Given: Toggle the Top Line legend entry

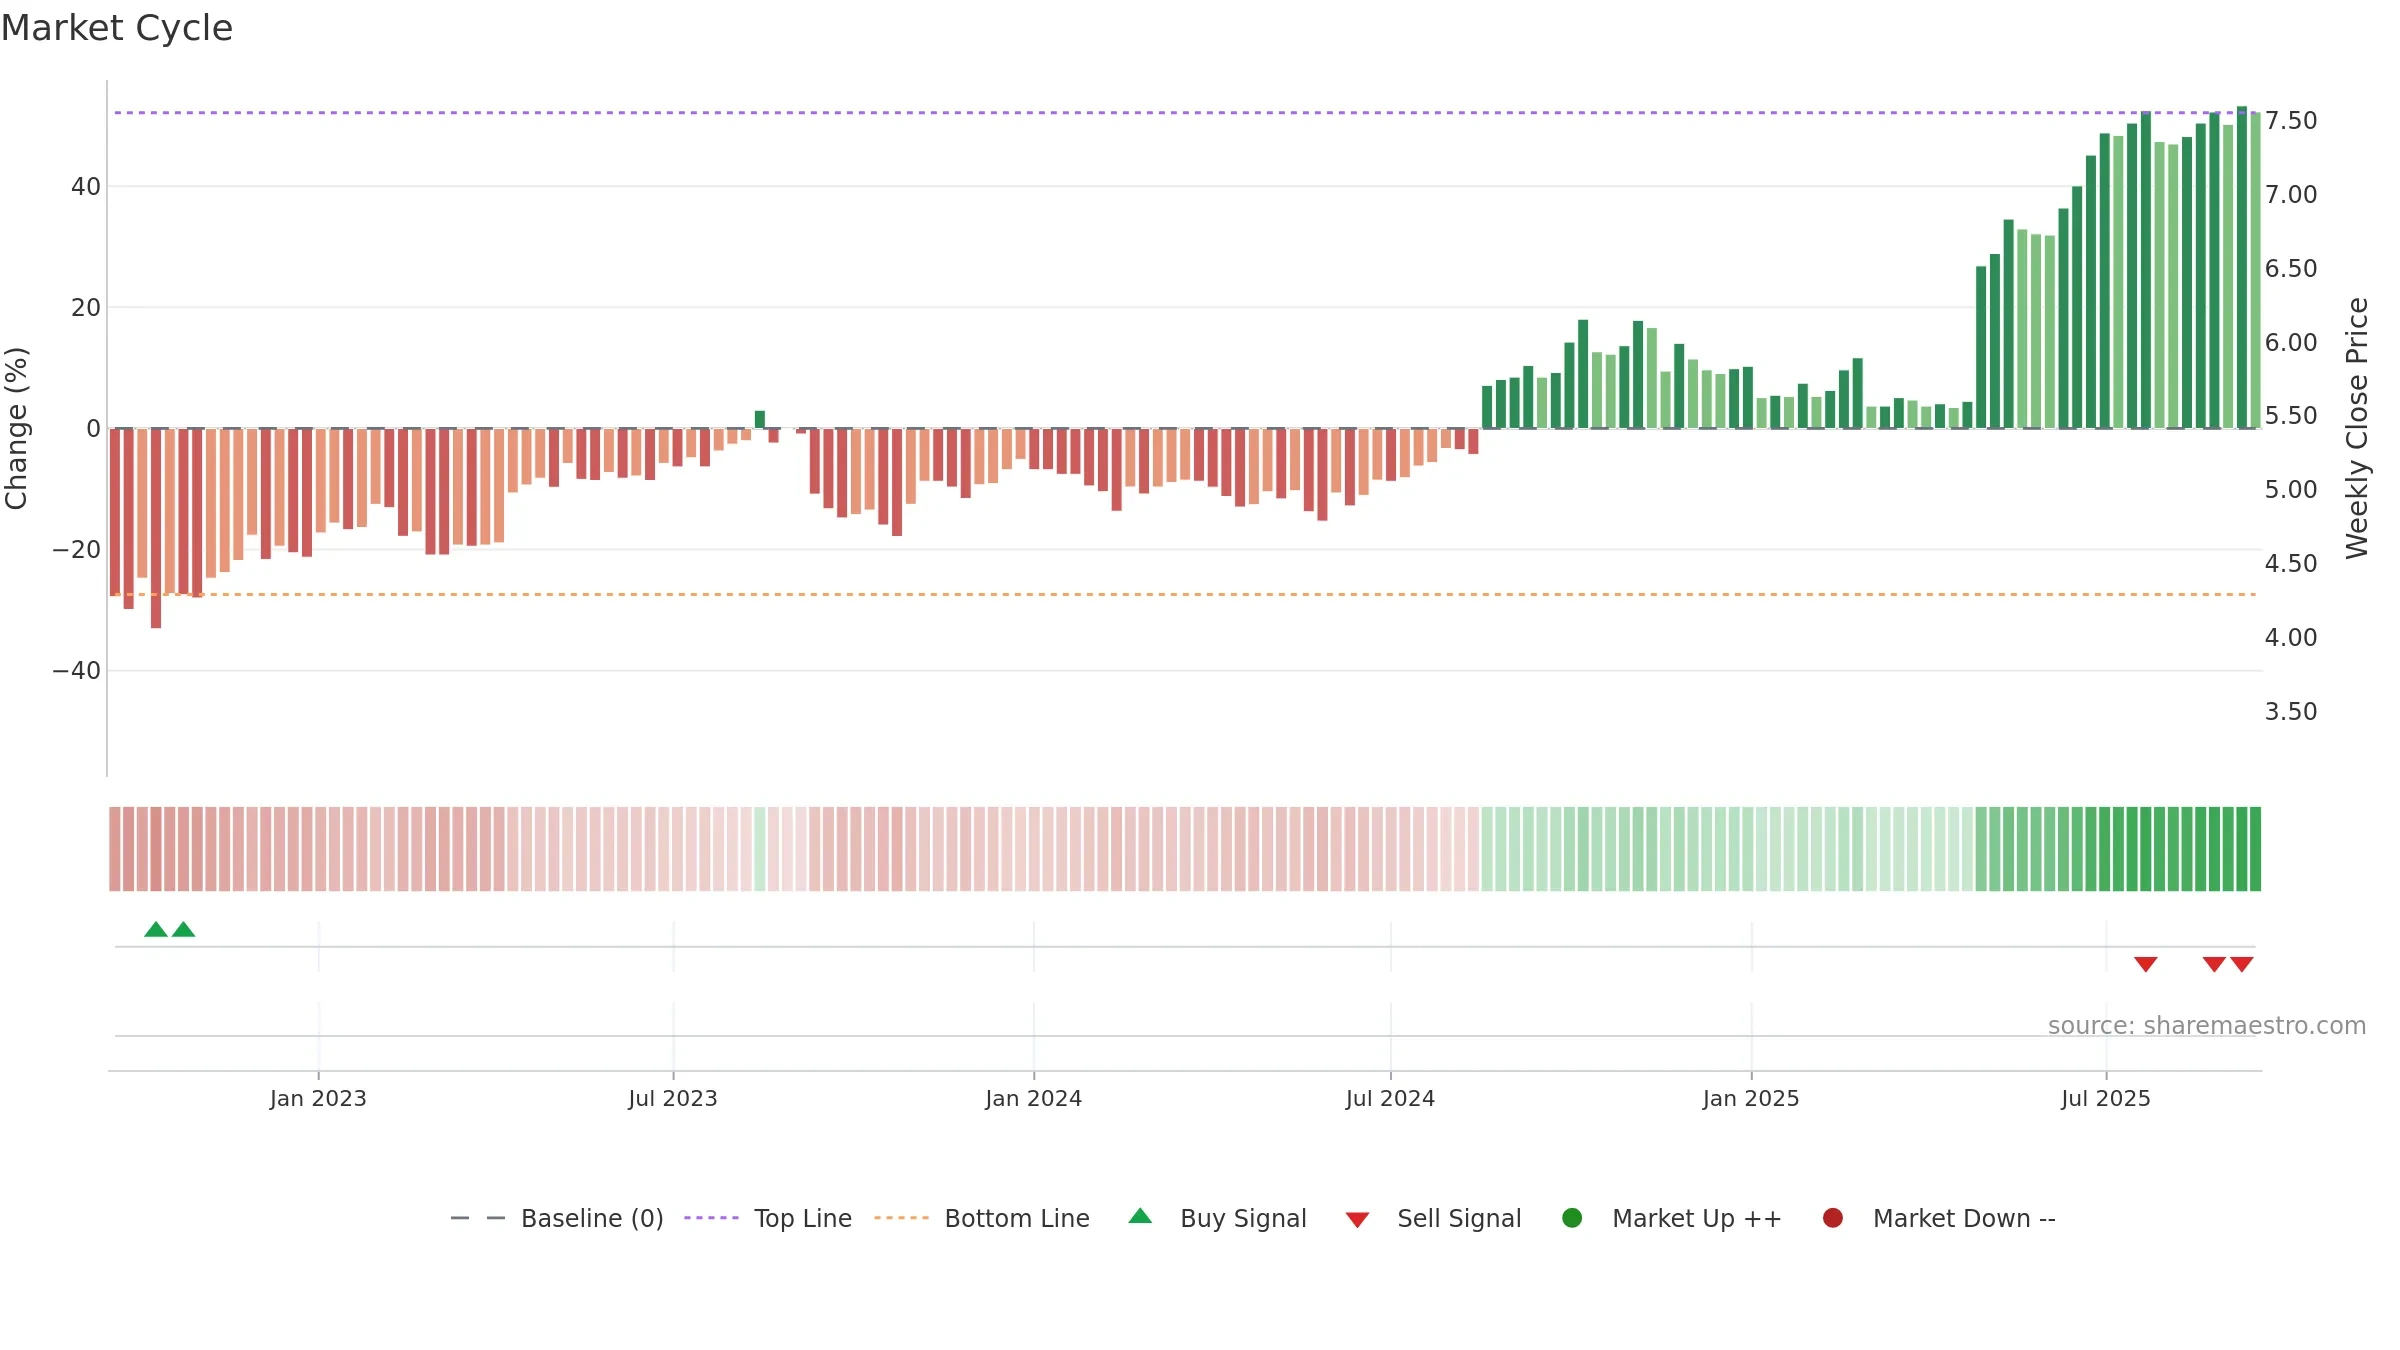Looking at the screenshot, I should click(768, 1218).
